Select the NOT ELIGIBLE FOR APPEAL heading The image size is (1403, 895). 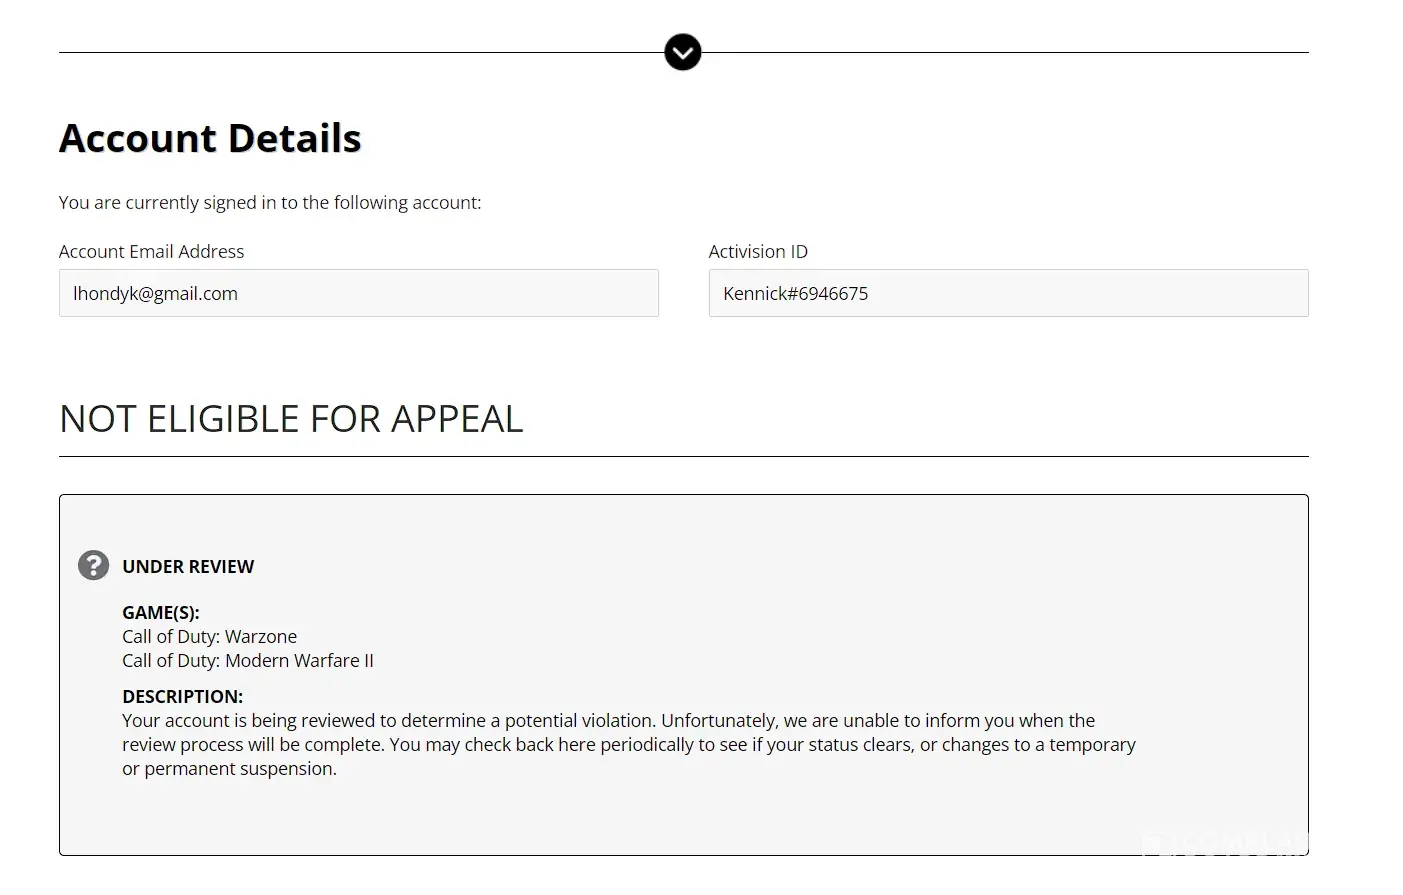click(x=291, y=419)
